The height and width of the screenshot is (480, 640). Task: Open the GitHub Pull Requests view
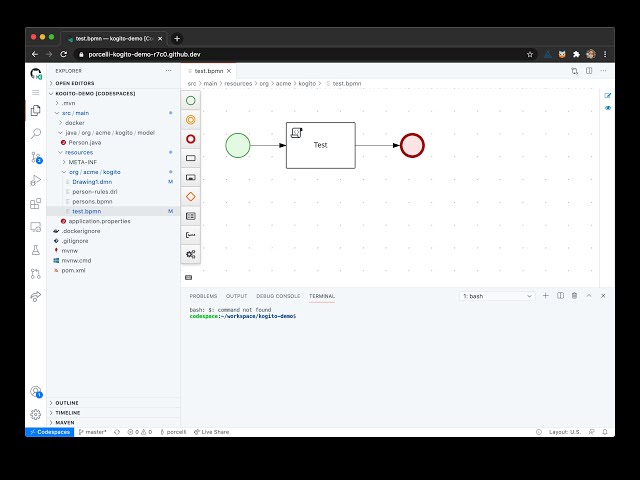coord(36,273)
